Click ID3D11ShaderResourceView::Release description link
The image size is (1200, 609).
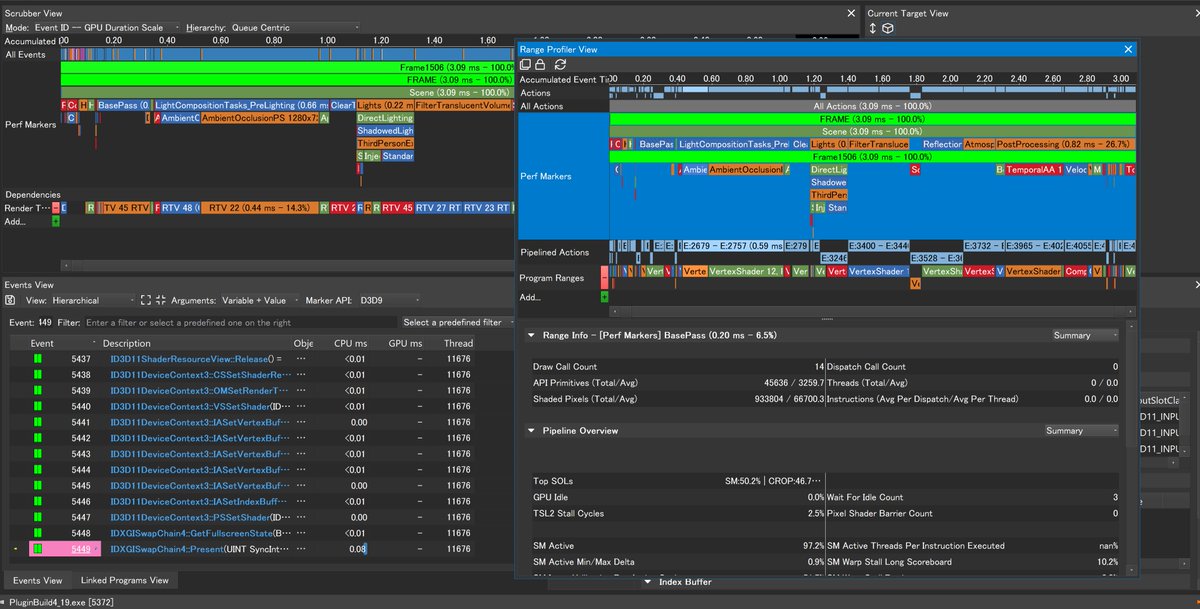pyautogui.click(x=188, y=358)
